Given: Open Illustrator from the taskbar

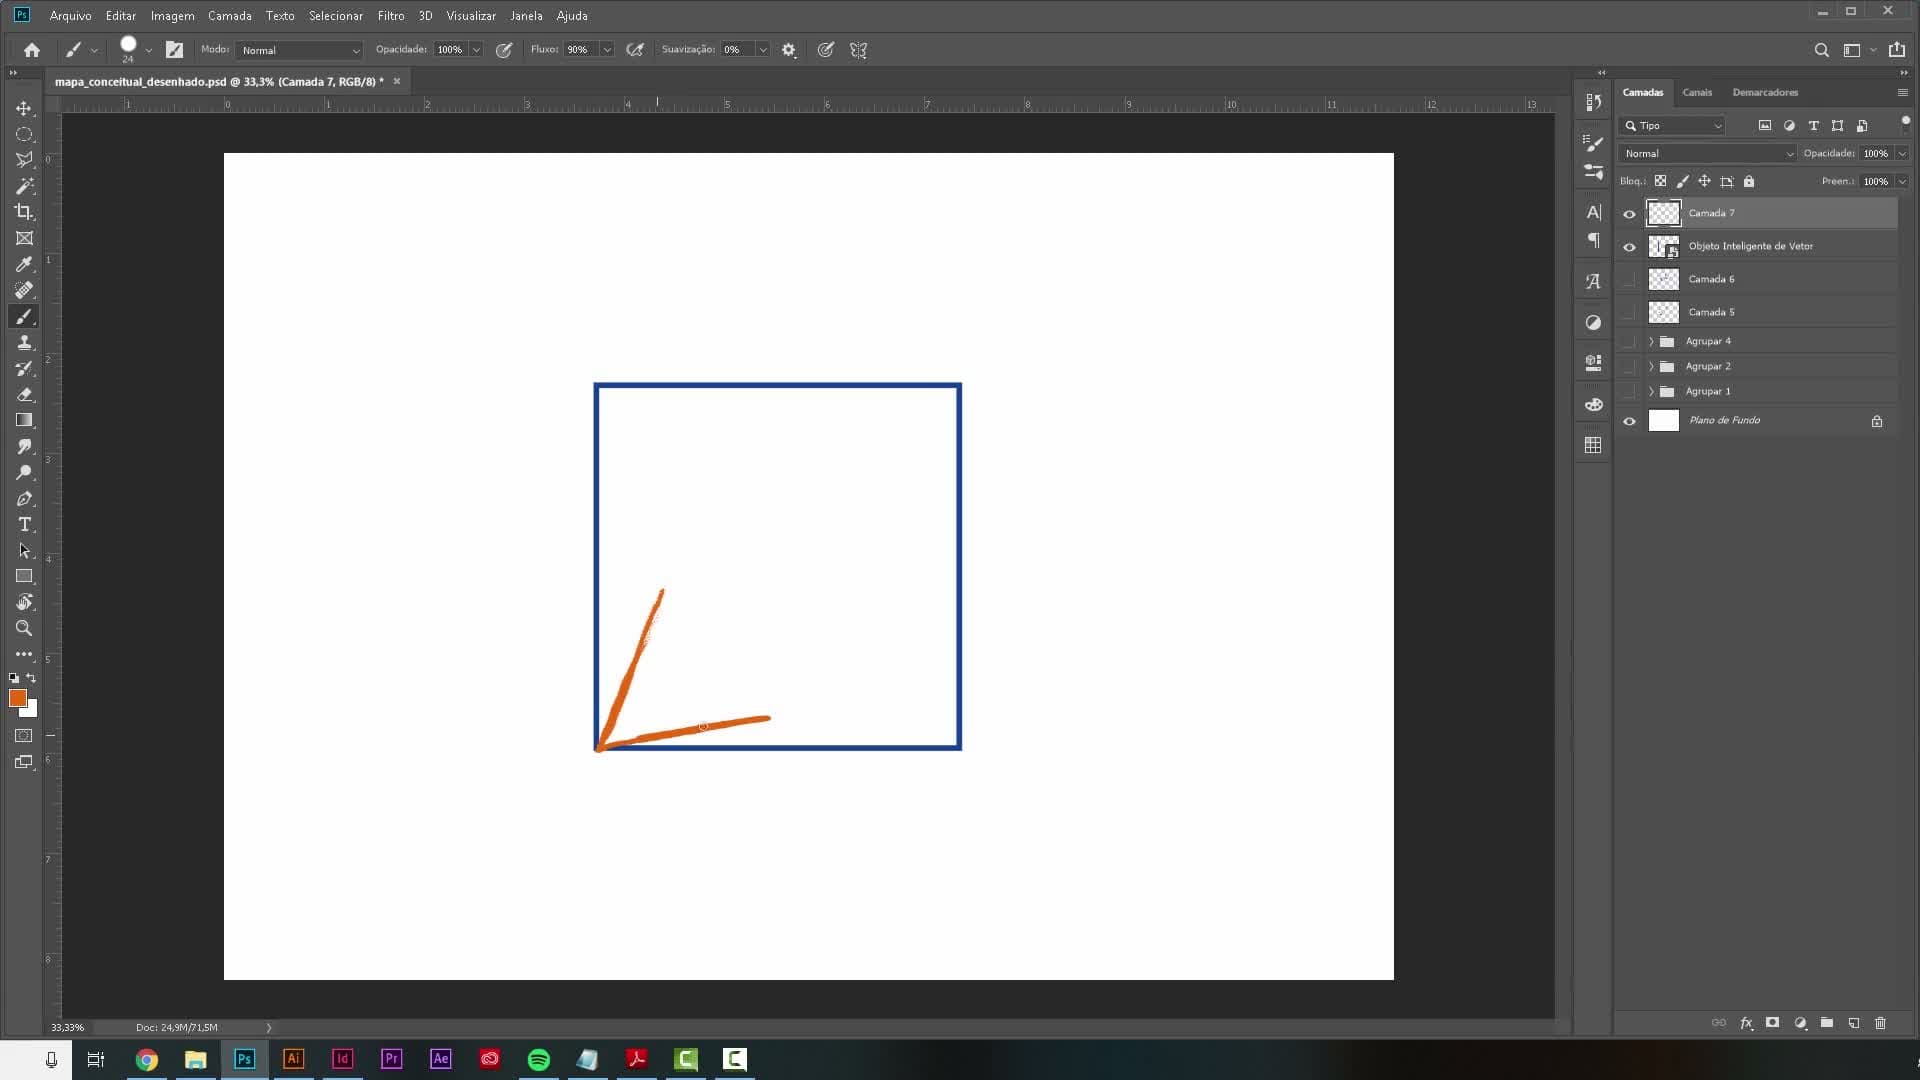Looking at the screenshot, I should tap(293, 1059).
